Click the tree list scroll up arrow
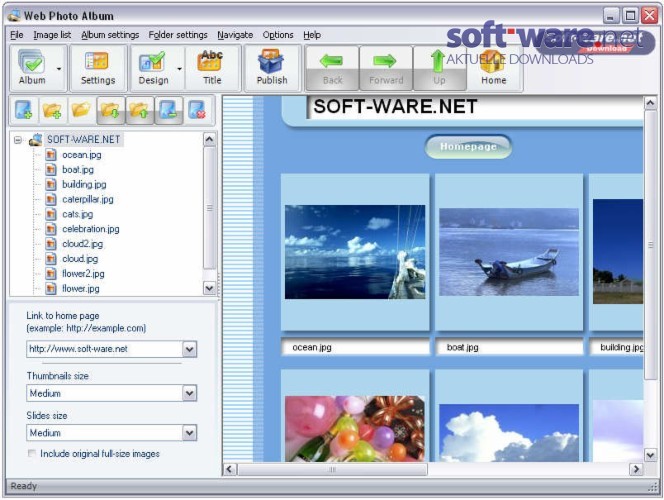 point(209,139)
